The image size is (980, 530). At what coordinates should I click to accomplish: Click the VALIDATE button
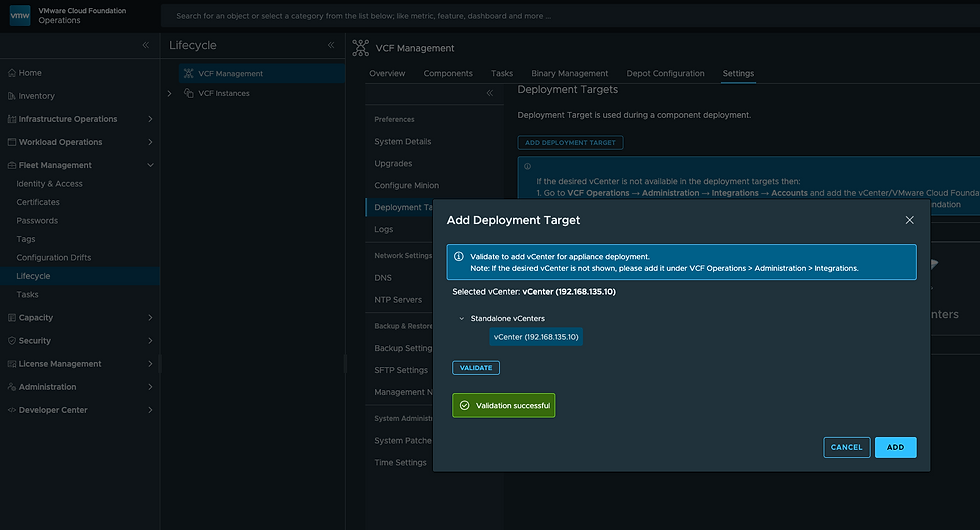point(476,368)
